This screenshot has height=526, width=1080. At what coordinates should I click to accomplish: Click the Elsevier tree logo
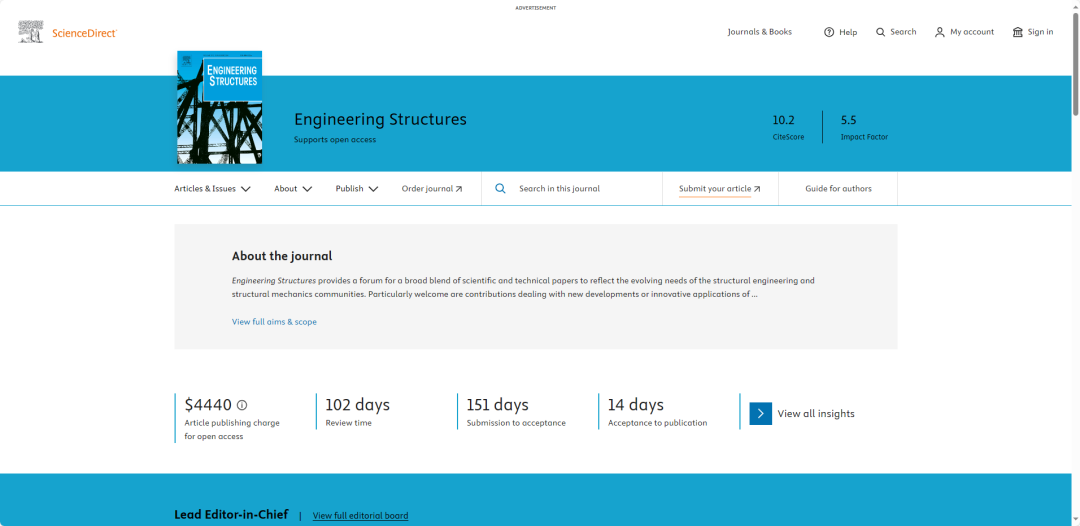click(x=30, y=32)
